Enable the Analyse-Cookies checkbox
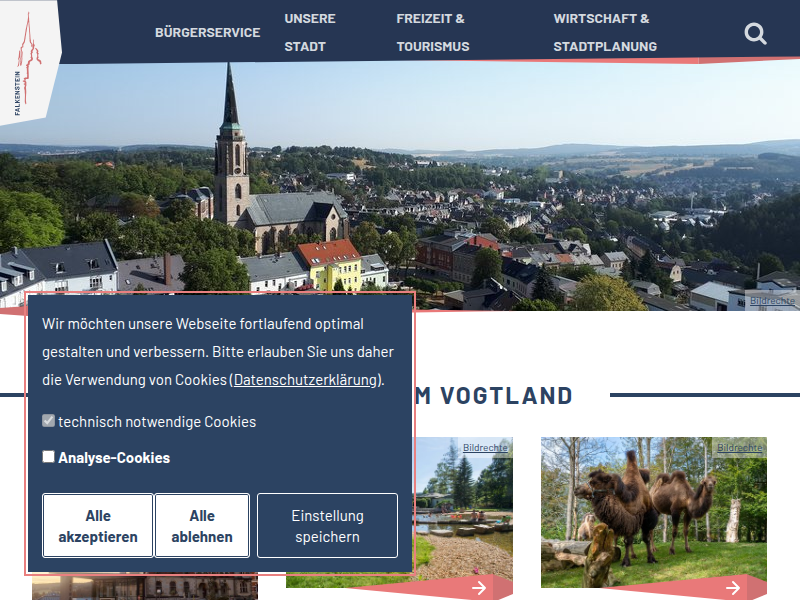 (x=47, y=456)
